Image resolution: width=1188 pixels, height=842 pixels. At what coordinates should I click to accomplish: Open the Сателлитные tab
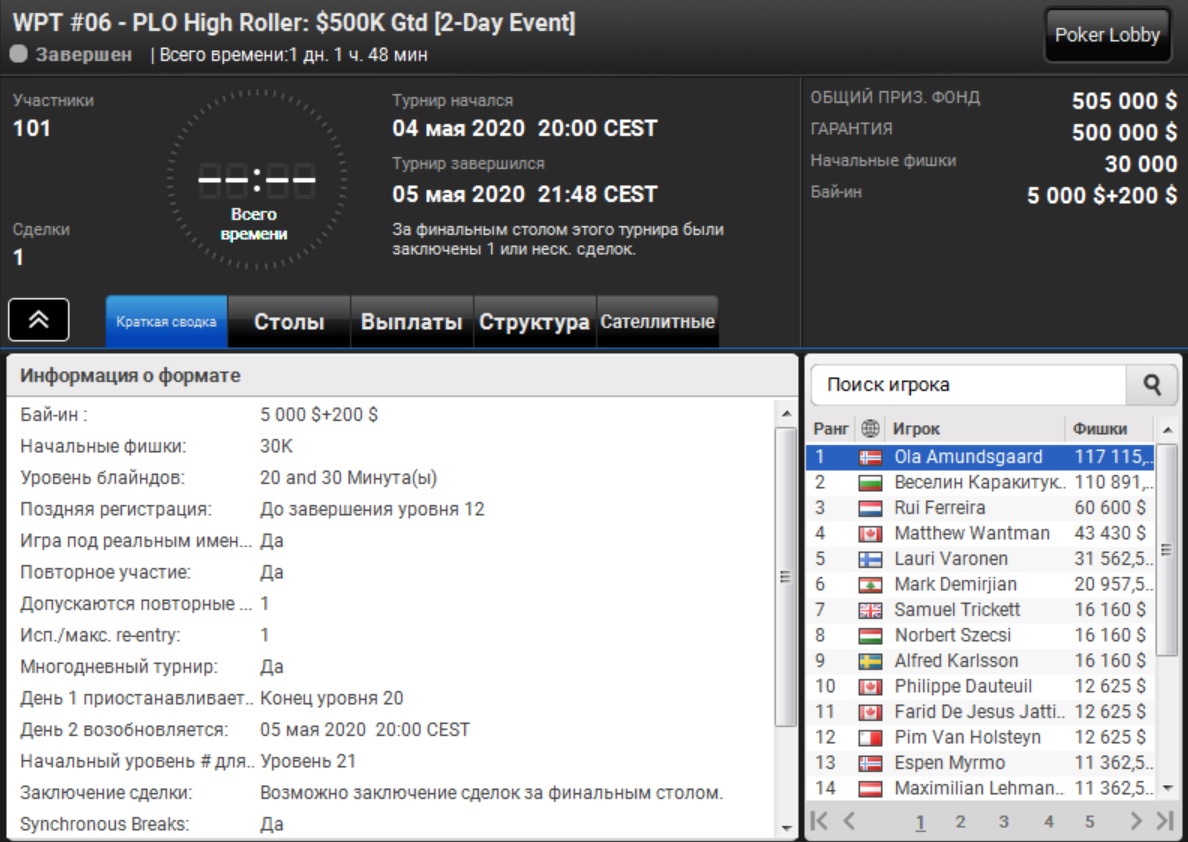657,322
